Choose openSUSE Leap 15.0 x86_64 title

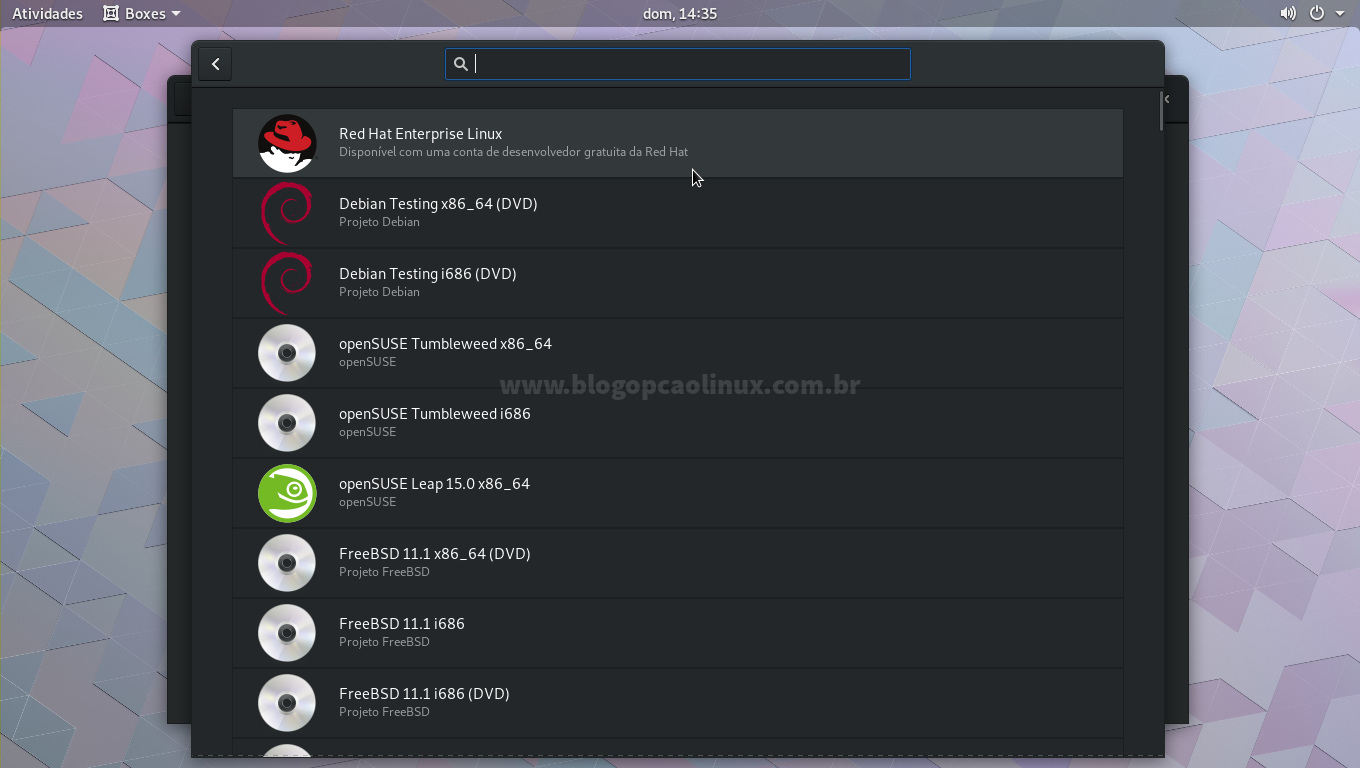point(434,484)
